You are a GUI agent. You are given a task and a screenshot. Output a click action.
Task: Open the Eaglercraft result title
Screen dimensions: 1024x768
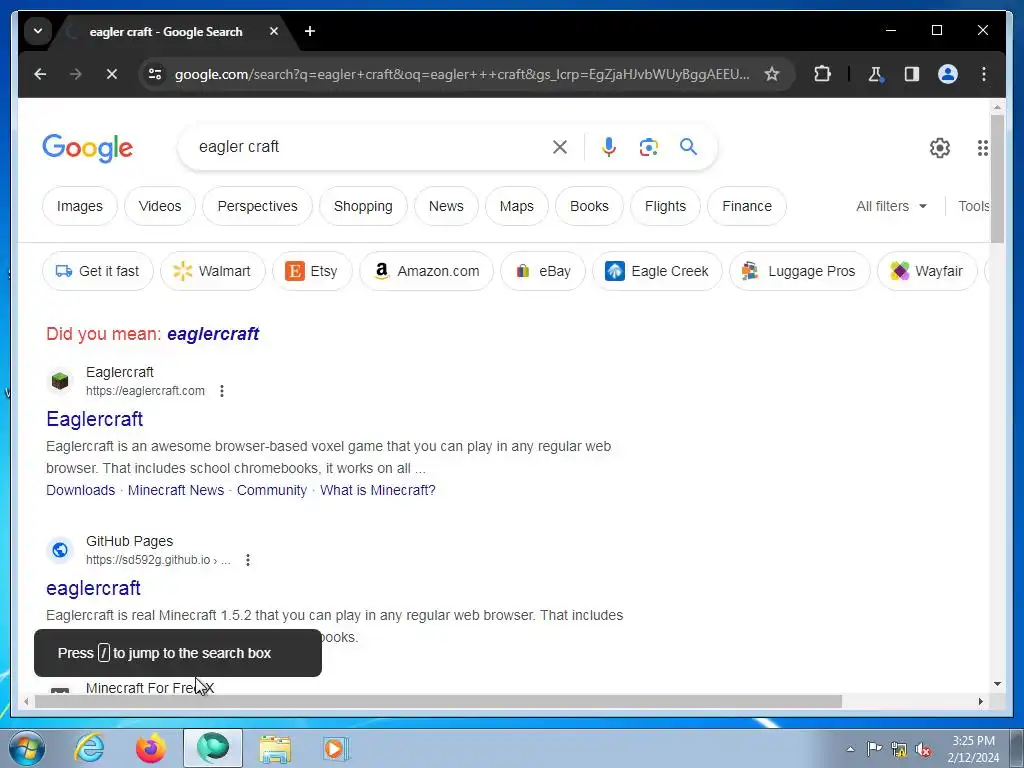point(95,419)
